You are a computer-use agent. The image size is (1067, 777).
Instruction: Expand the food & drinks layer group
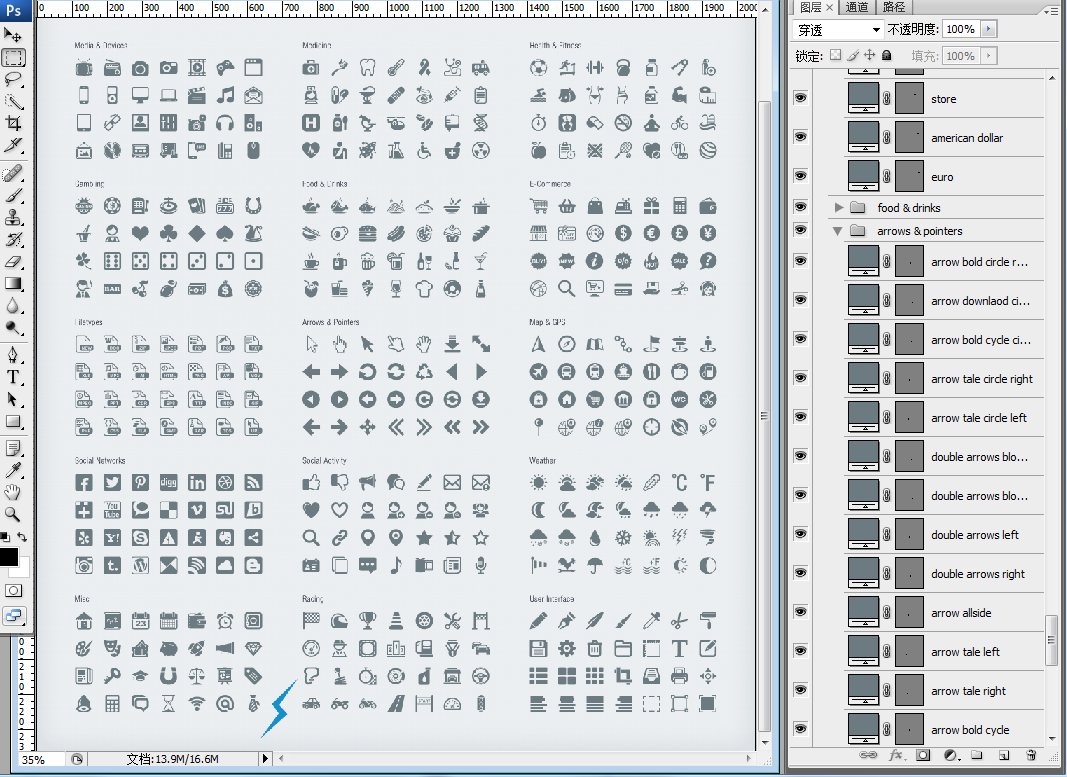tap(839, 208)
